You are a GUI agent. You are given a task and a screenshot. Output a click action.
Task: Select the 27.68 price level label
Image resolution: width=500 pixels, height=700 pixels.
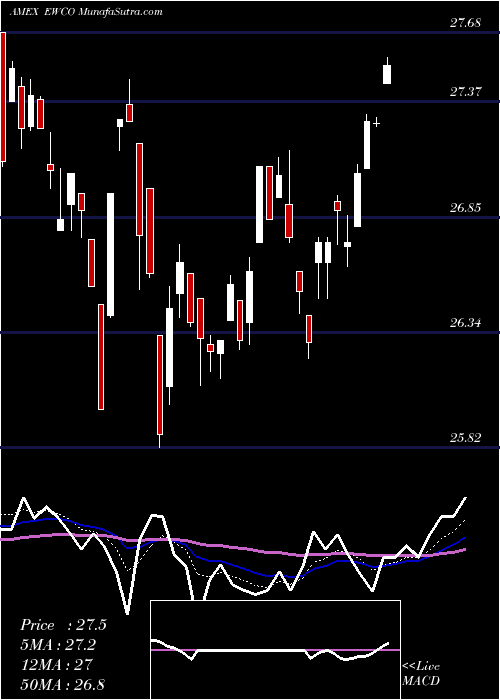465,23
